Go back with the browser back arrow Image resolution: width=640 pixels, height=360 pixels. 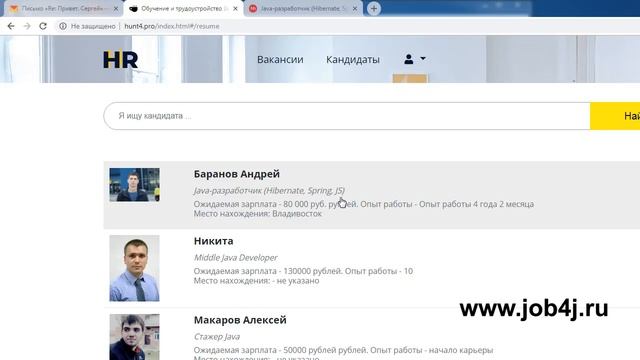11,26
